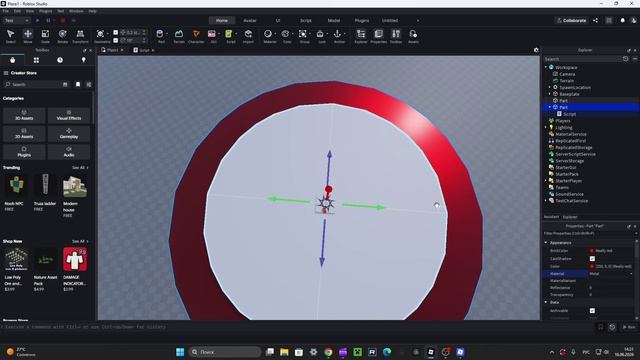This screenshot has width=640, height=360.
Task: Open the Gameplay category
Action: [69, 133]
